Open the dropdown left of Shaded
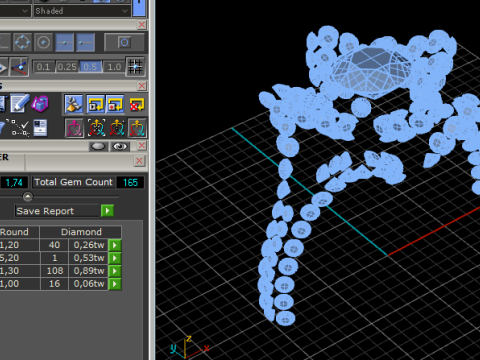 15,11
